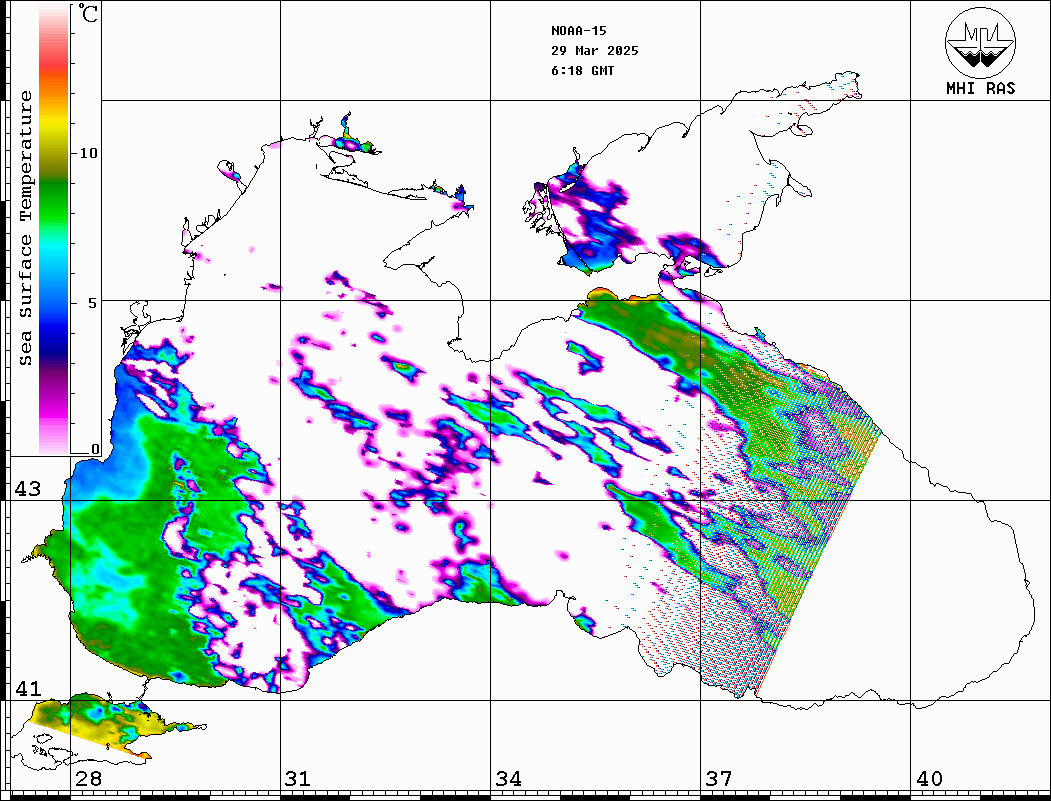Click longitude label "40"
The width and height of the screenshot is (1051, 801).
click(x=929, y=778)
